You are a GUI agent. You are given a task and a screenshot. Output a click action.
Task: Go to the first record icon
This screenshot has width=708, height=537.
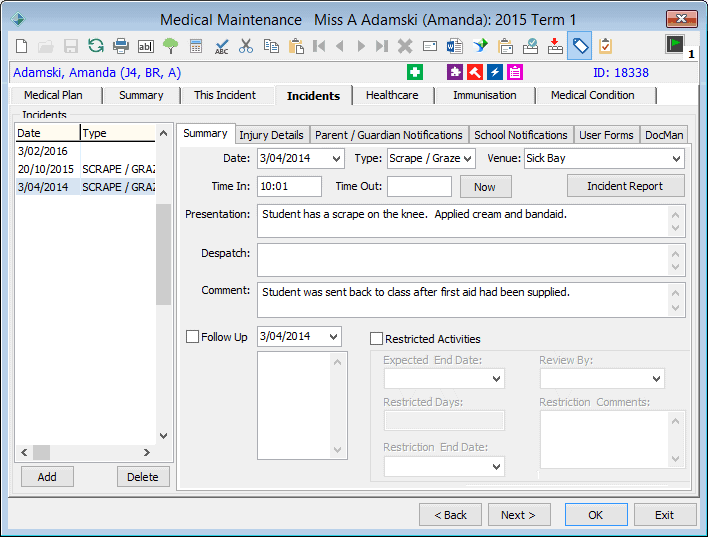tap(319, 46)
